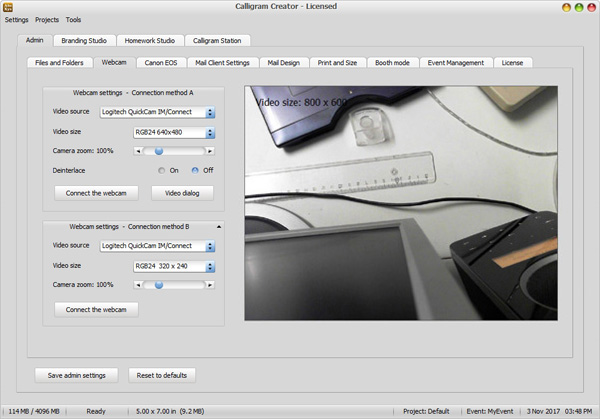Click the green maximize window button

579,7
